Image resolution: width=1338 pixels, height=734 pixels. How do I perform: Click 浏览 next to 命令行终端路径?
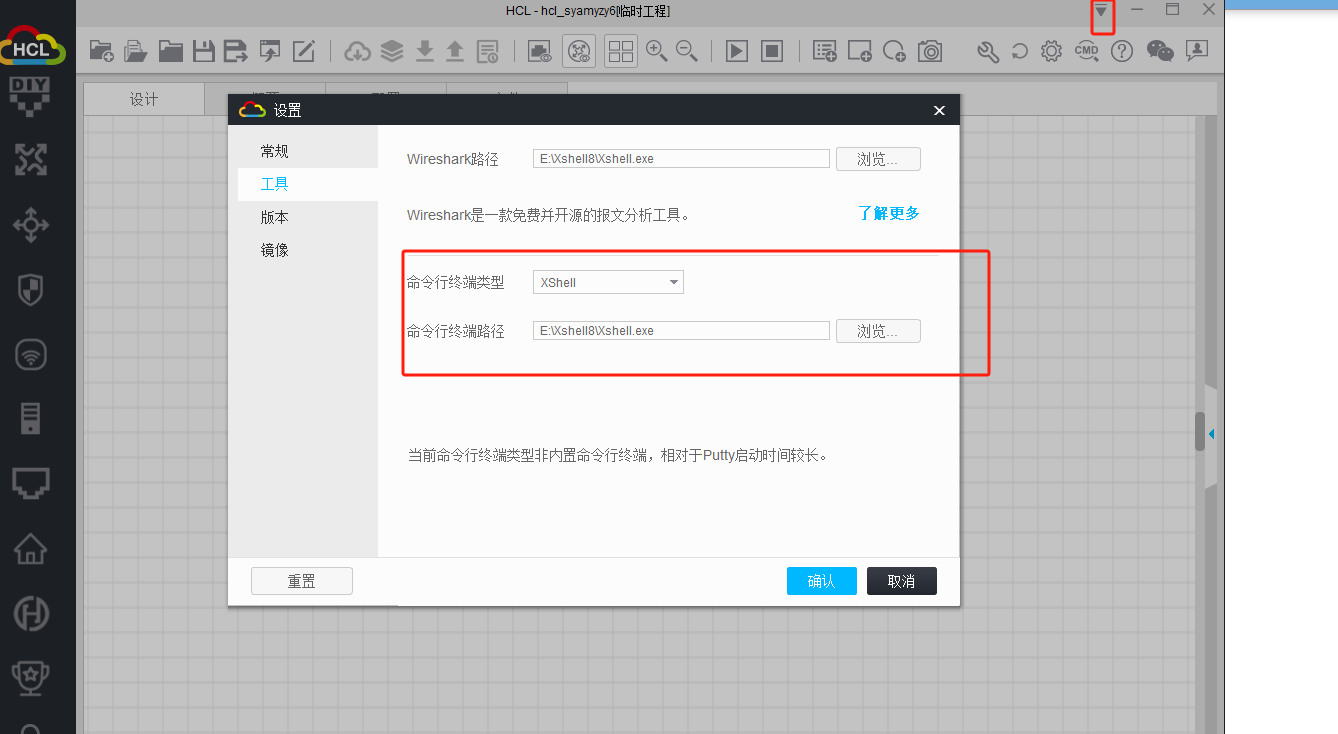point(878,331)
